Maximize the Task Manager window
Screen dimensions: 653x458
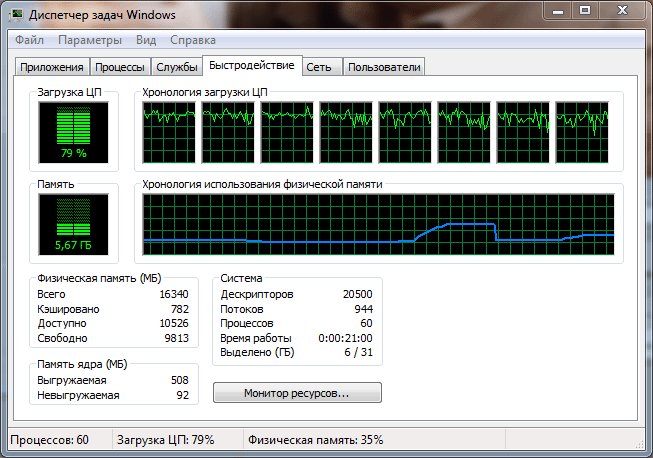(x=585, y=10)
